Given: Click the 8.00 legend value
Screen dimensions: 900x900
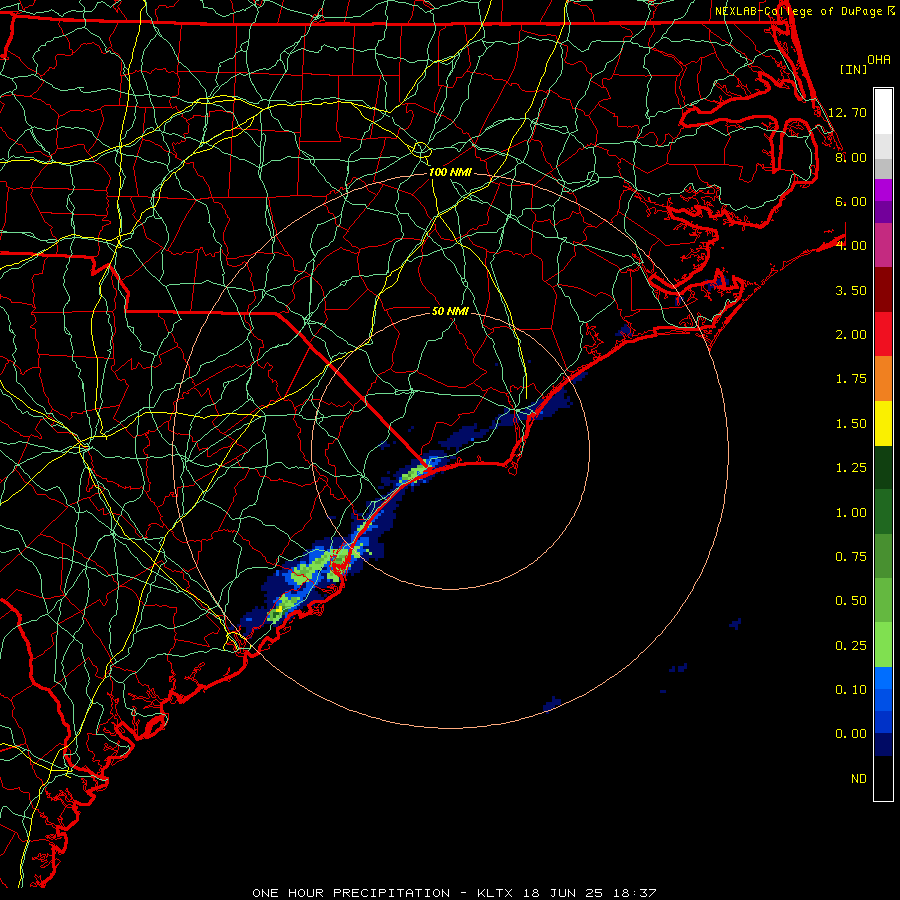Looking at the screenshot, I should point(851,157).
